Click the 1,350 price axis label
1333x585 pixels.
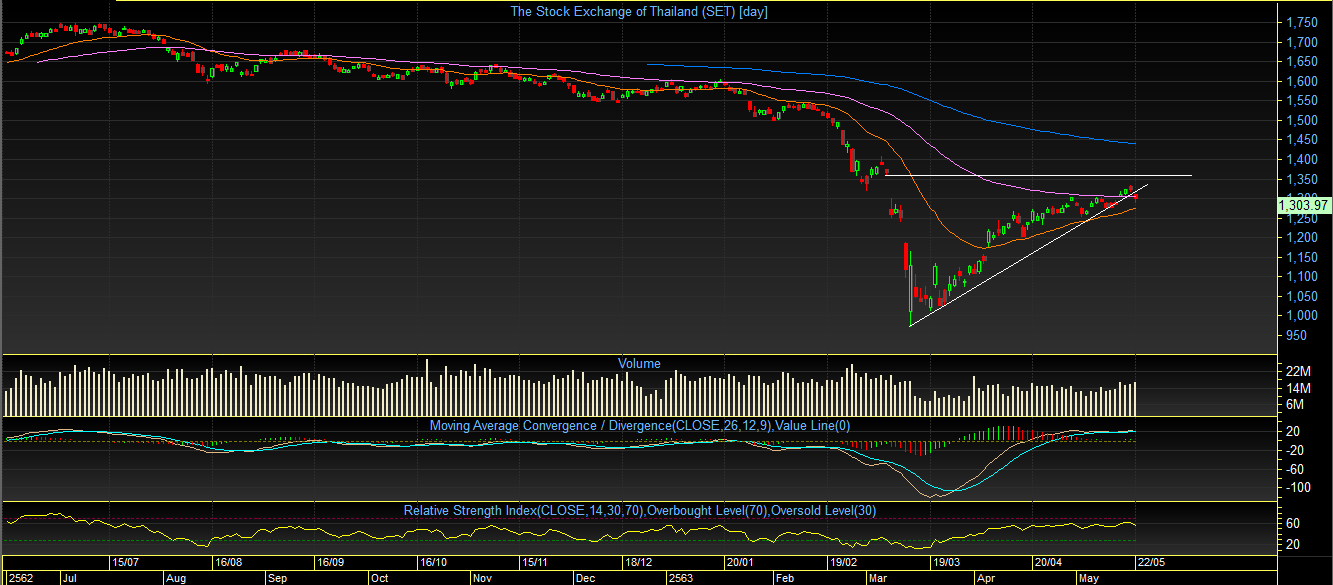[1300, 179]
